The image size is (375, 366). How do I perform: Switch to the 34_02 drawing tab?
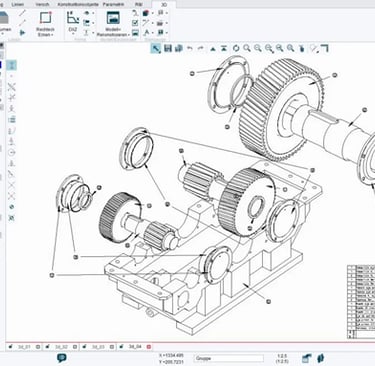coord(61,347)
